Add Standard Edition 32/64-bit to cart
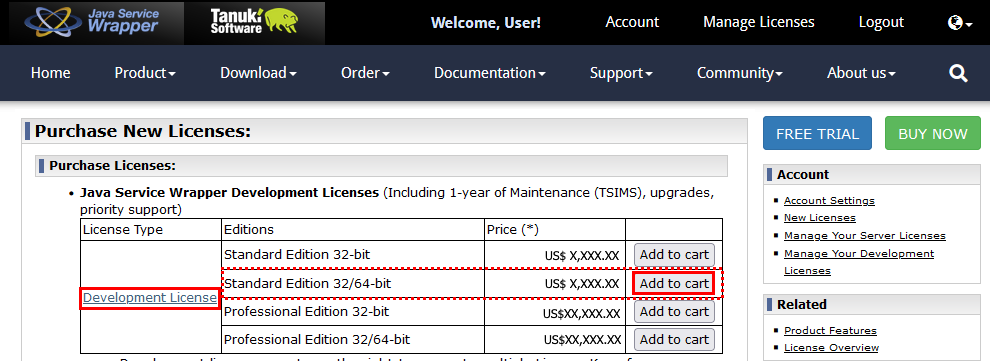Image resolution: width=990 pixels, height=361 pixels. (674, 283)
